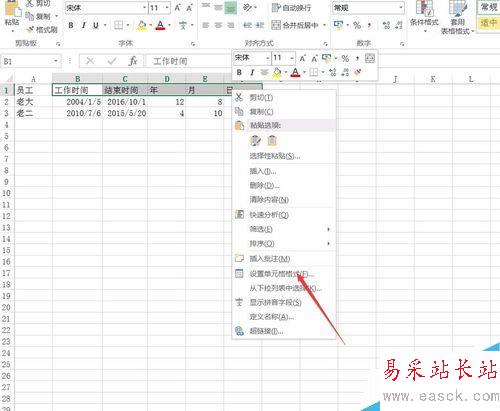
Task: Click the Insert Function fx button
Action: (133, 61)
